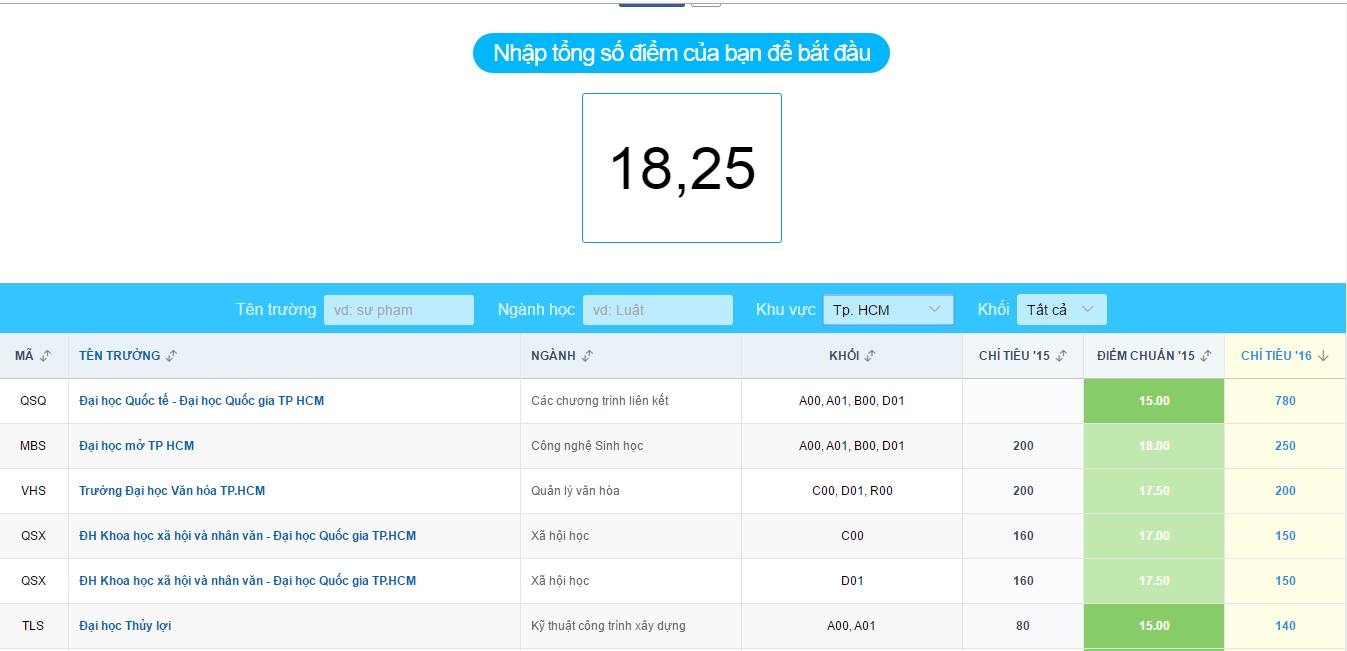Viewport: 1347px width, 651px height.
Task: Follow the Đại học mở TP HCM link
Action: pyautogui.click(x=137, y=445)
